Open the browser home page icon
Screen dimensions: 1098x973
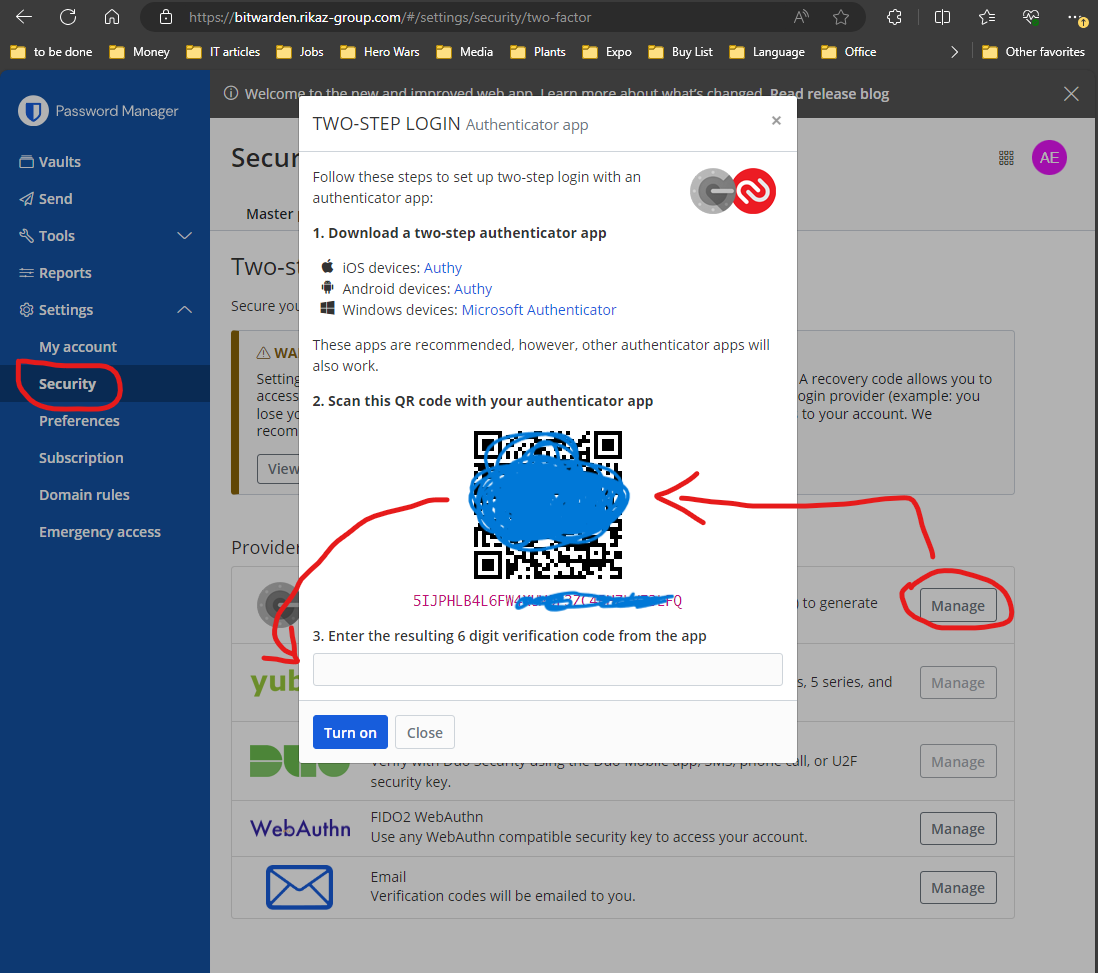click(112, 17)
